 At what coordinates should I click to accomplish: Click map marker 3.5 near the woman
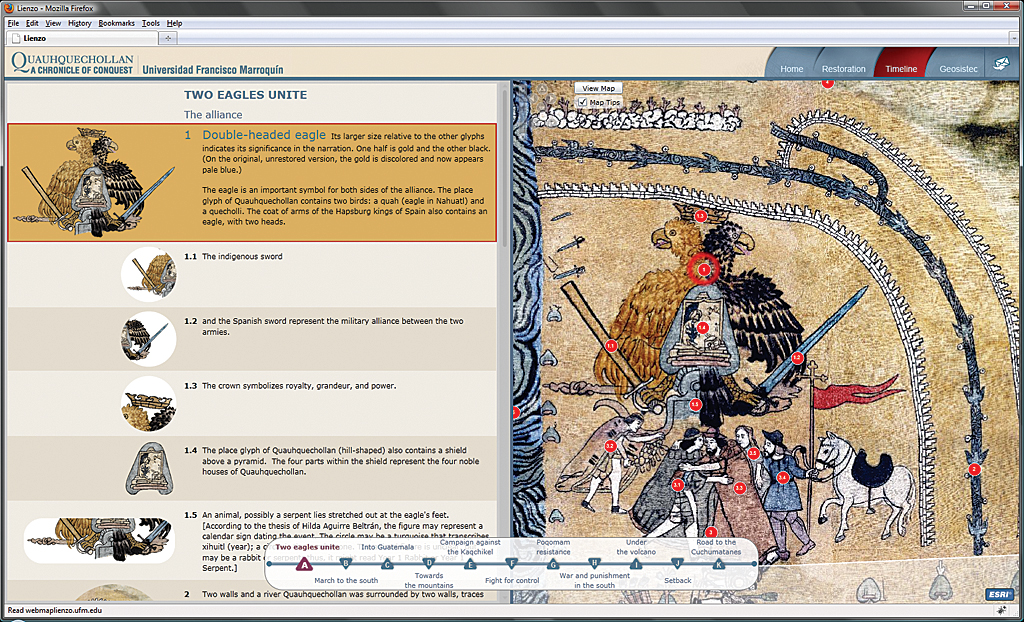tap(753, 453)
